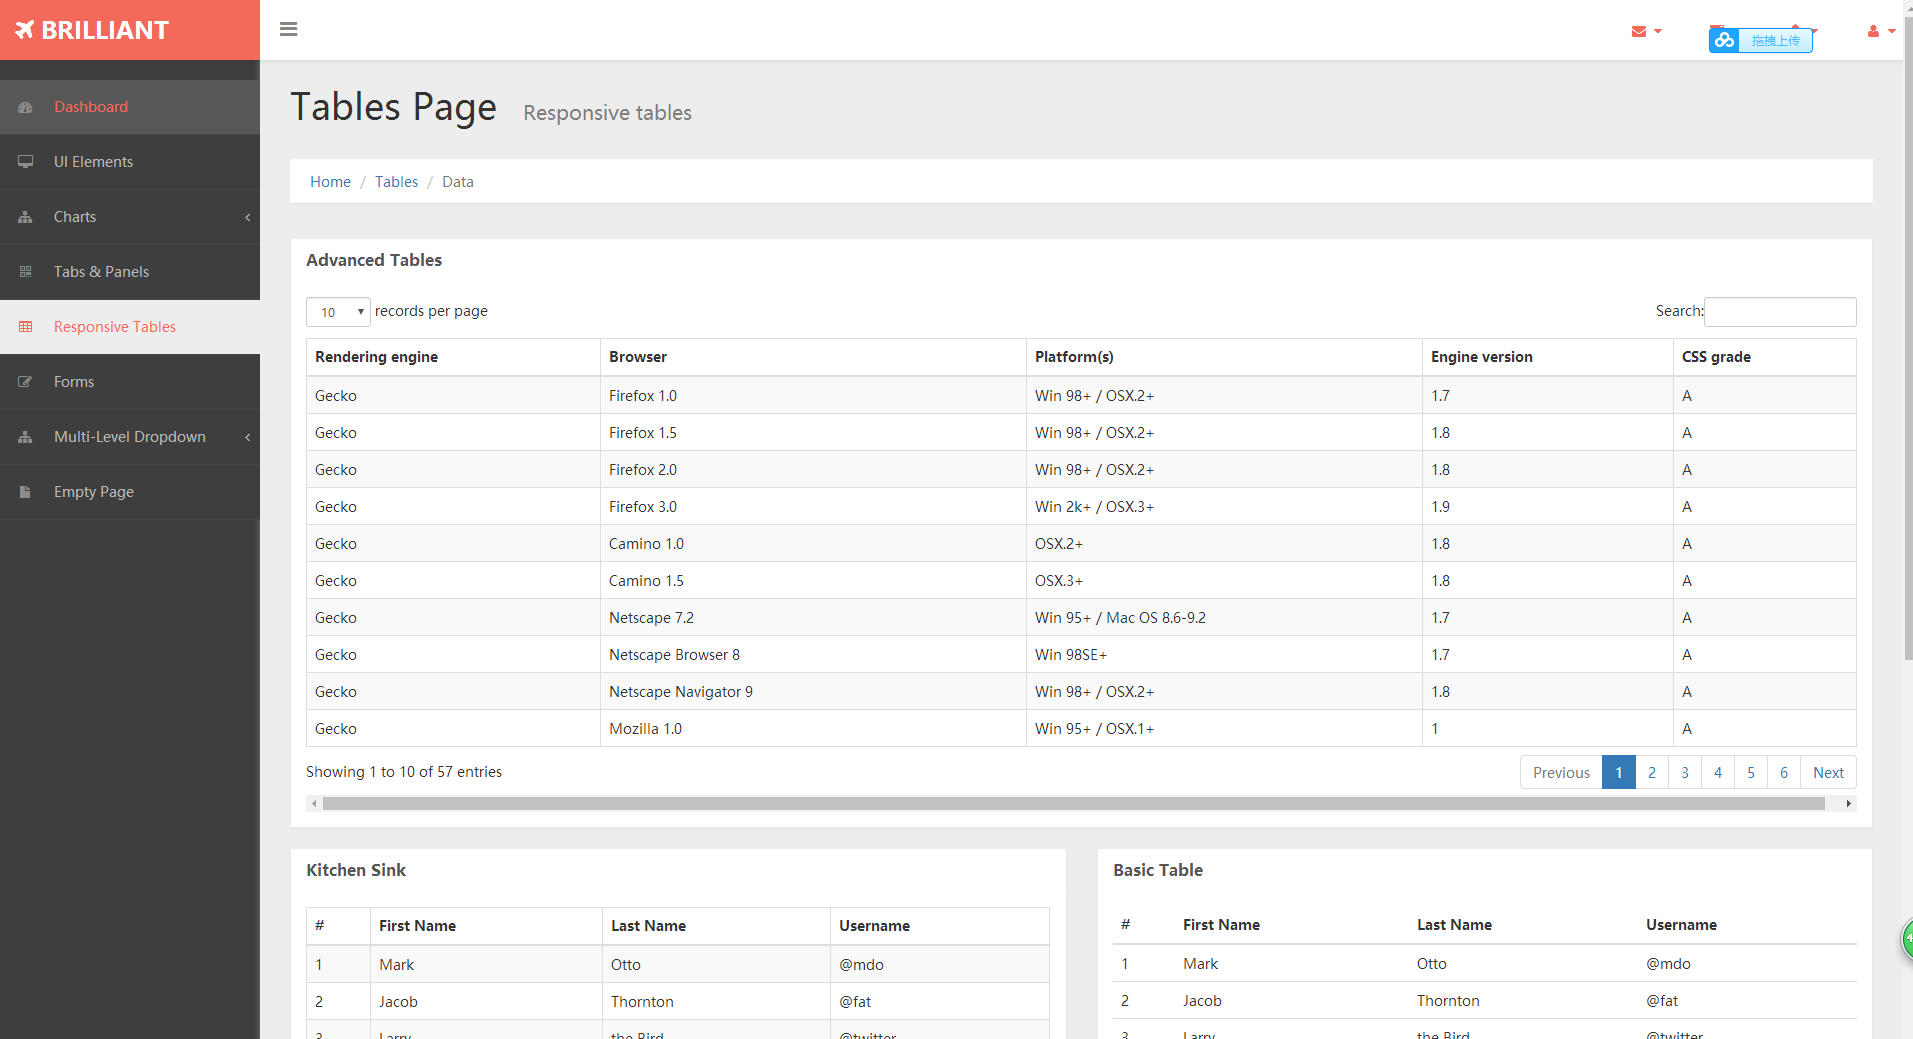
Task: Open the envelope messages icon
Action: pos(1639,31)
